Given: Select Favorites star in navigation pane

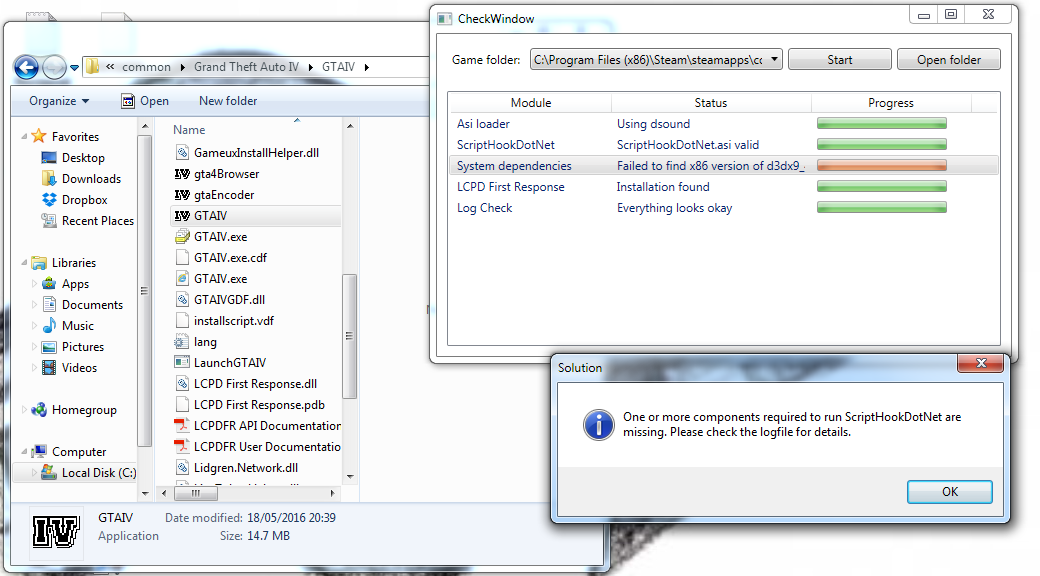Looking at the screenshot, I should [39, 136].
